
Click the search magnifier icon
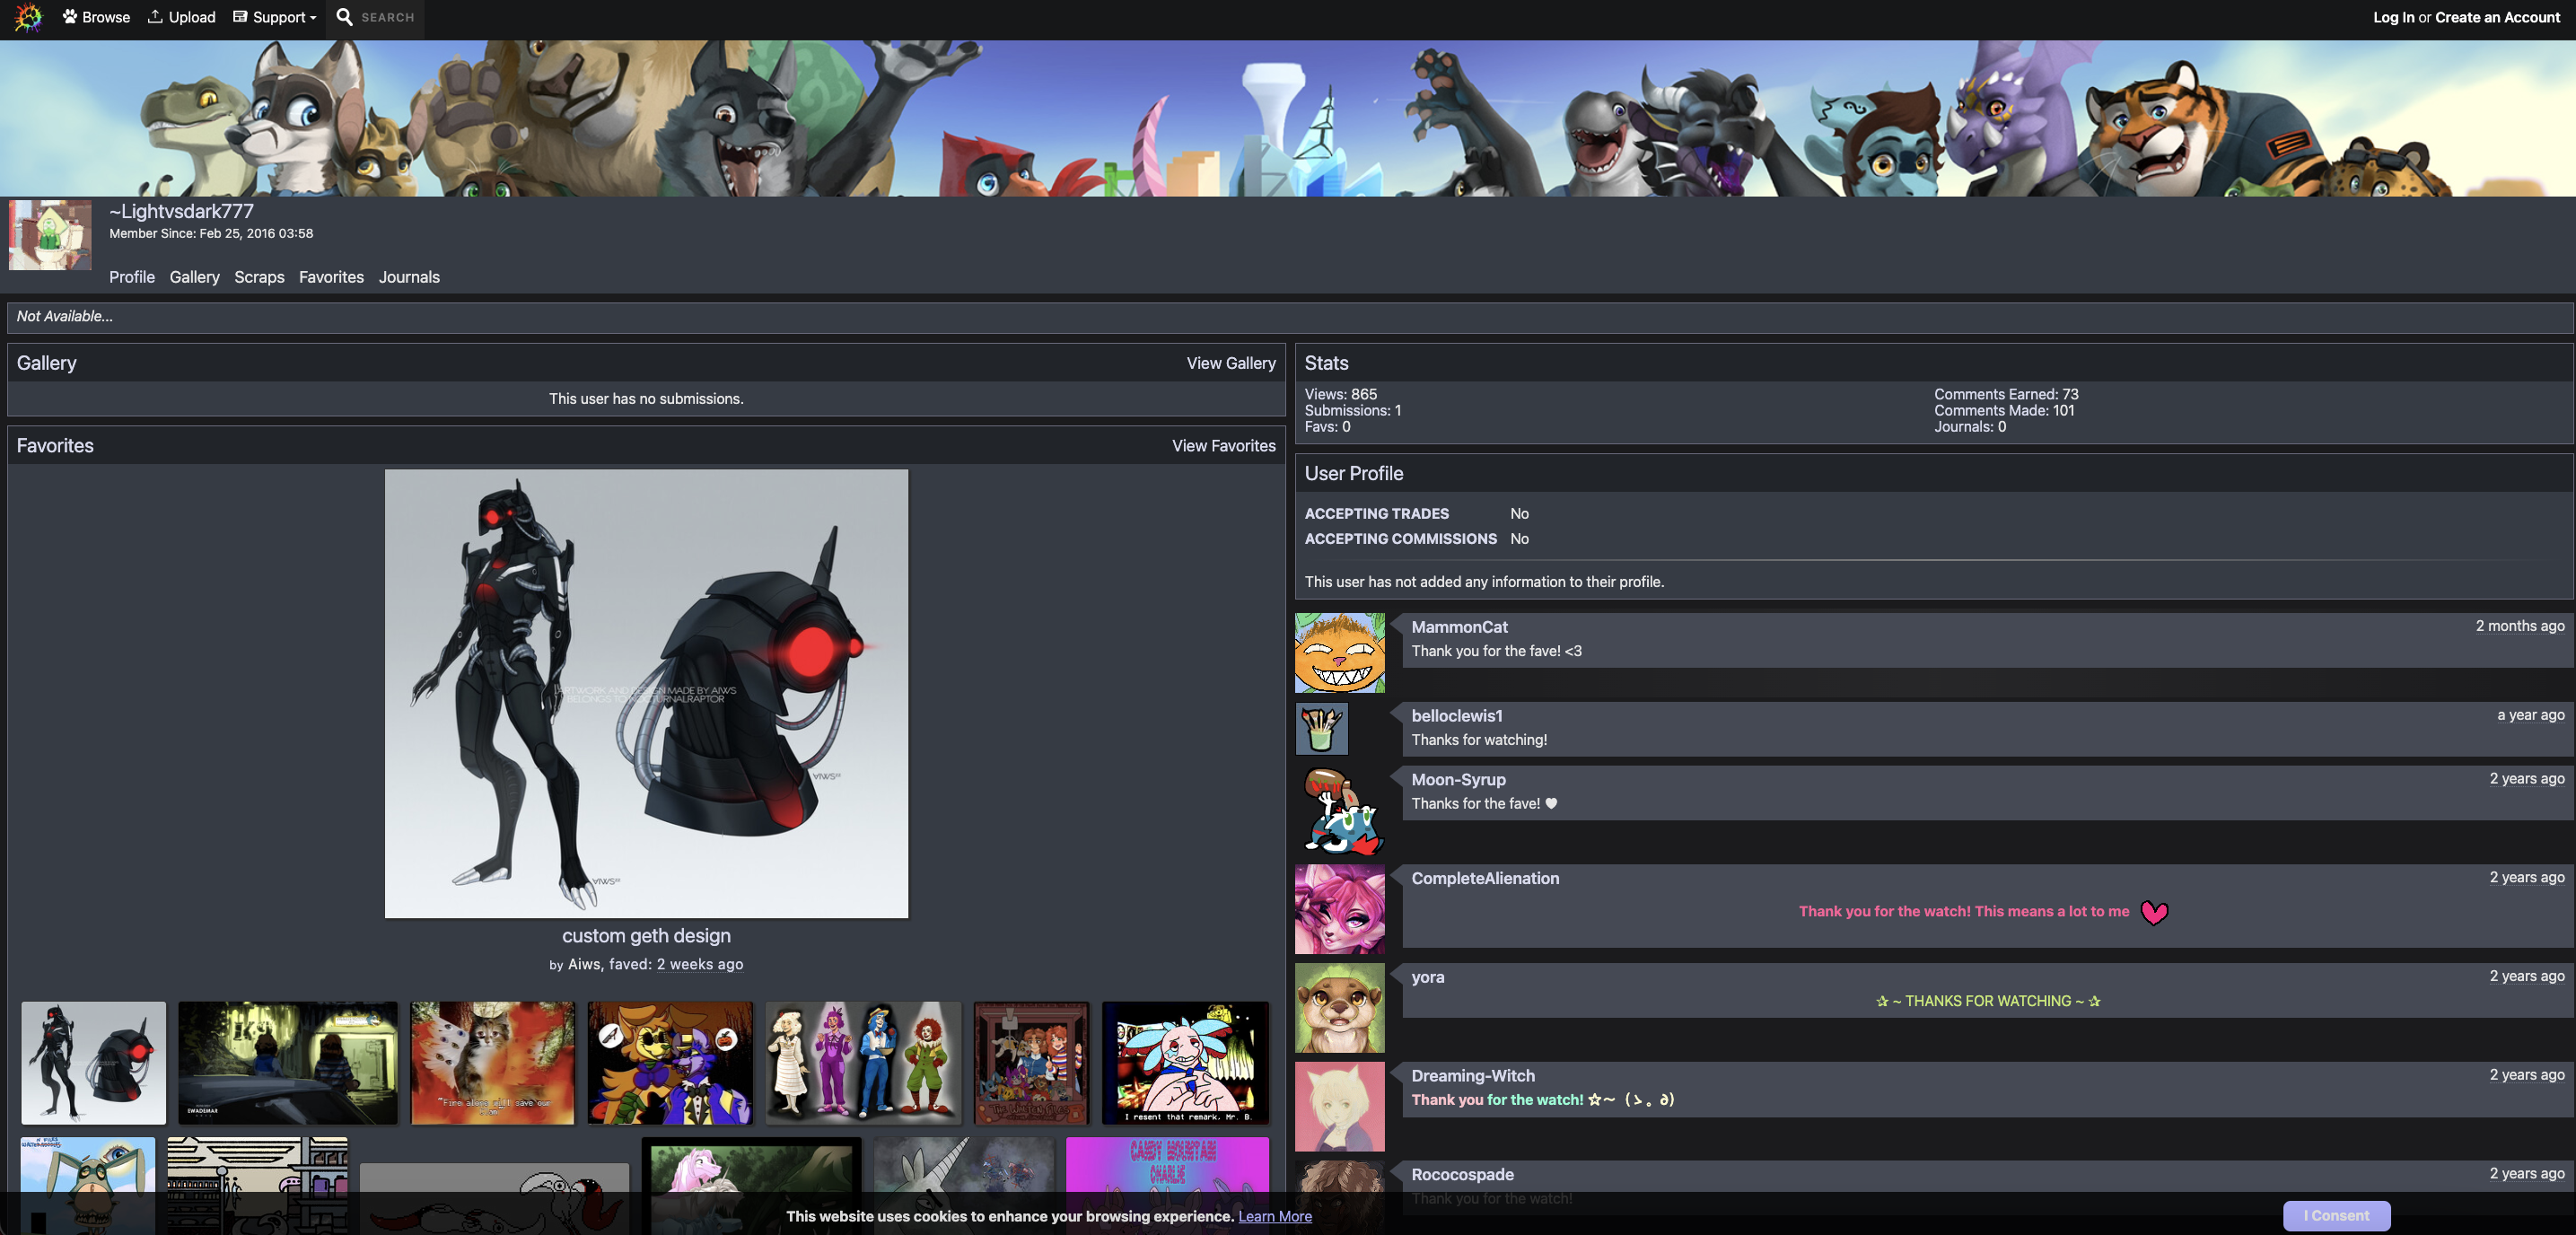point(344,17)
